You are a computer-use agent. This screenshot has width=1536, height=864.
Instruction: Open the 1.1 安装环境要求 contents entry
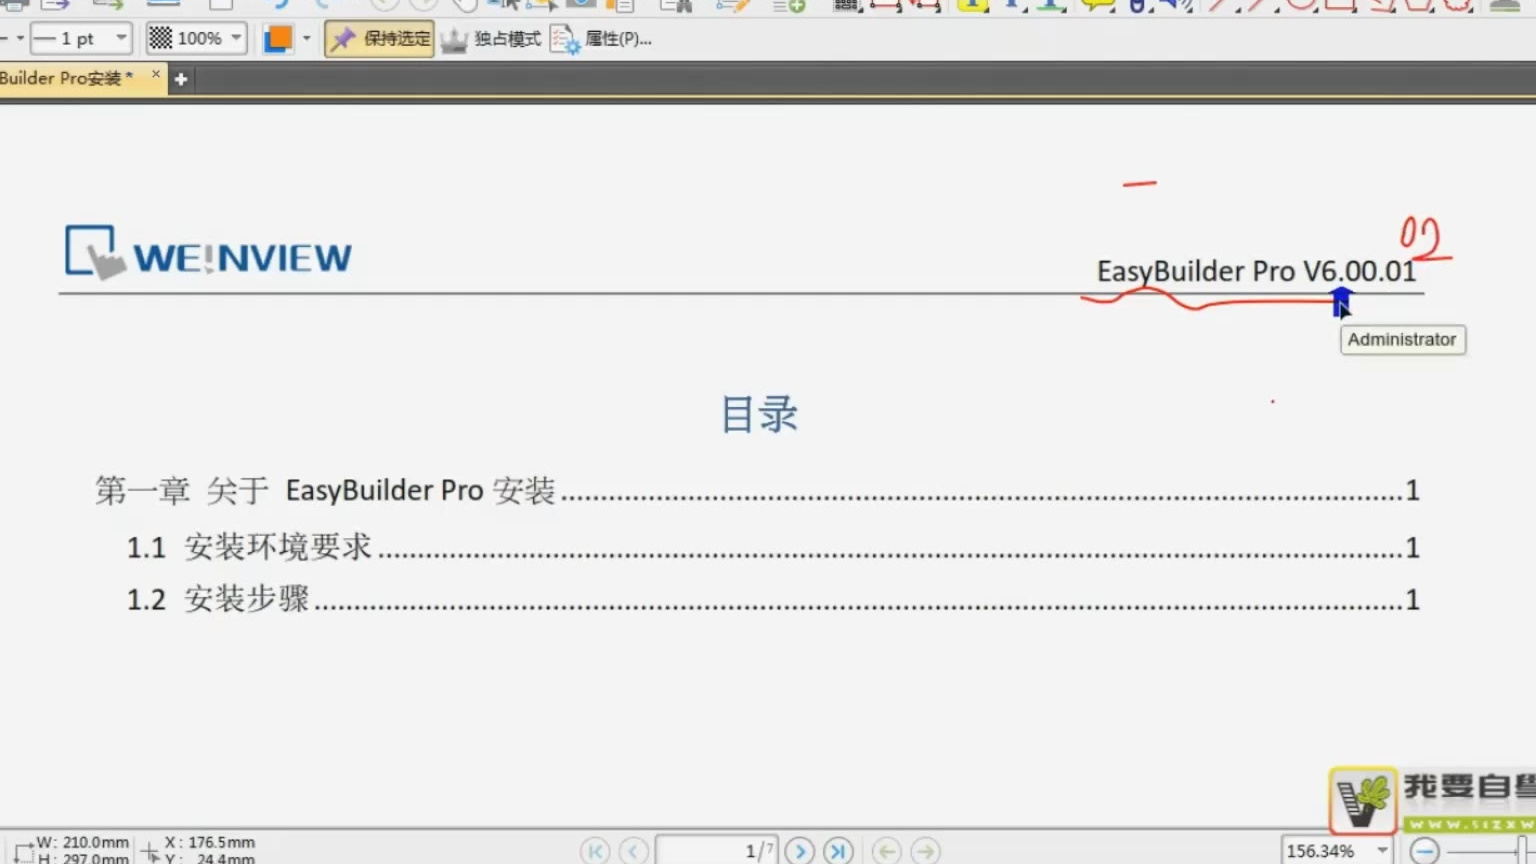[x=773, y=547]
